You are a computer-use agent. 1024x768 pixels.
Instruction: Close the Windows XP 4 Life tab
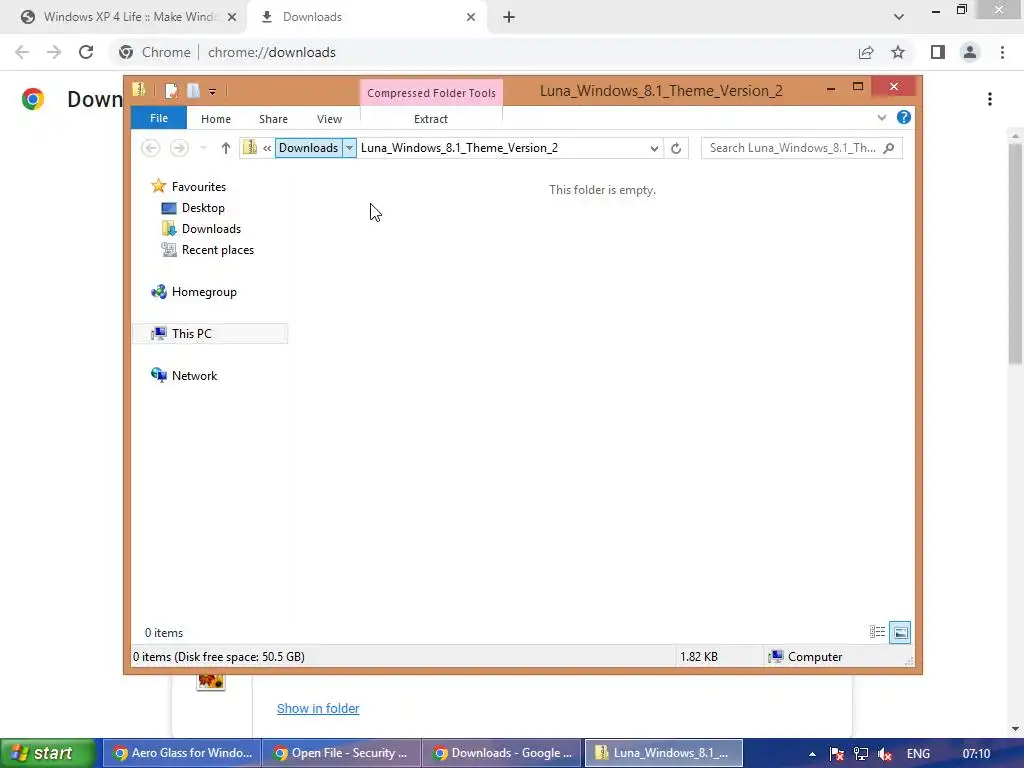[232, 17]
